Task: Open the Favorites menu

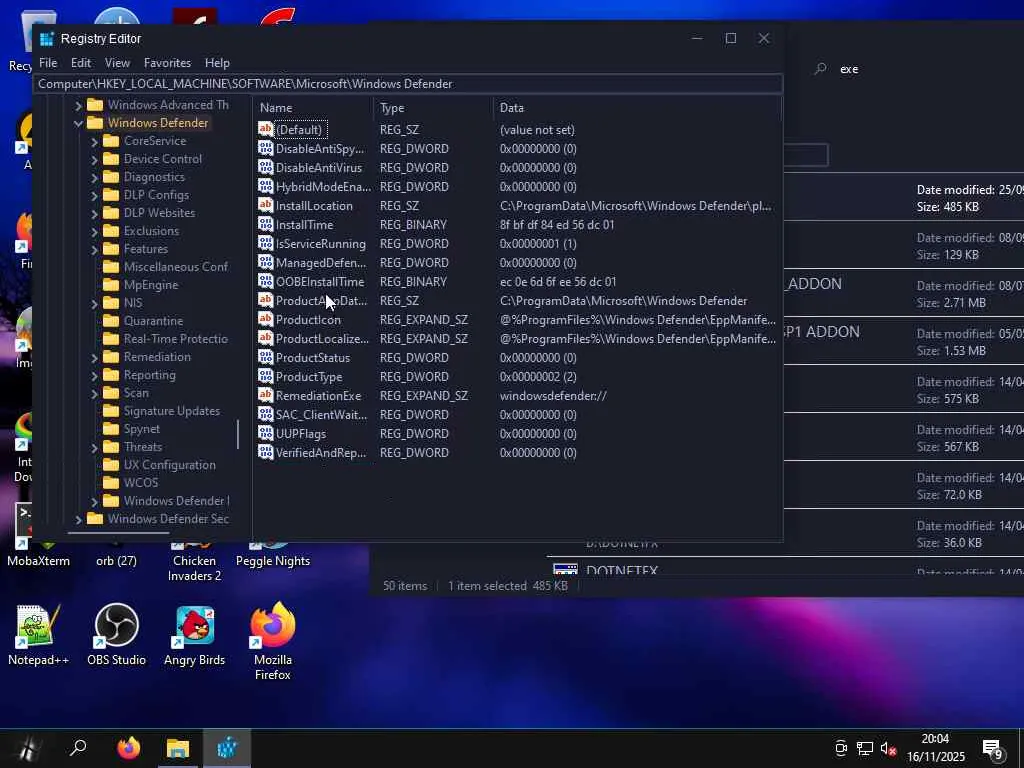Action: tap(167, 63)
